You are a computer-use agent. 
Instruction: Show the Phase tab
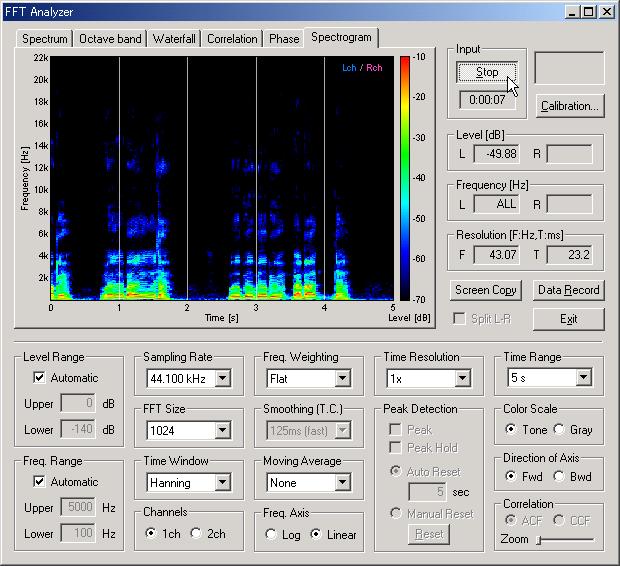[284, 39]
